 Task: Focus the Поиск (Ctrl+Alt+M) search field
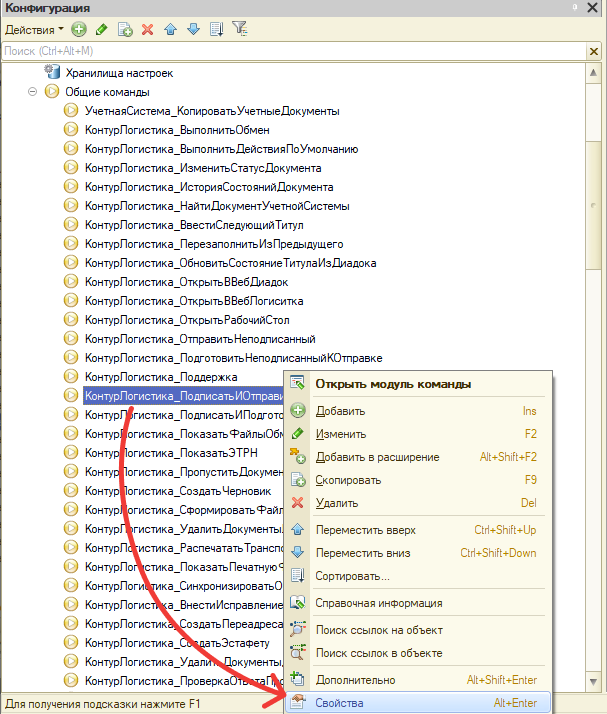click(x=294, y=51)
